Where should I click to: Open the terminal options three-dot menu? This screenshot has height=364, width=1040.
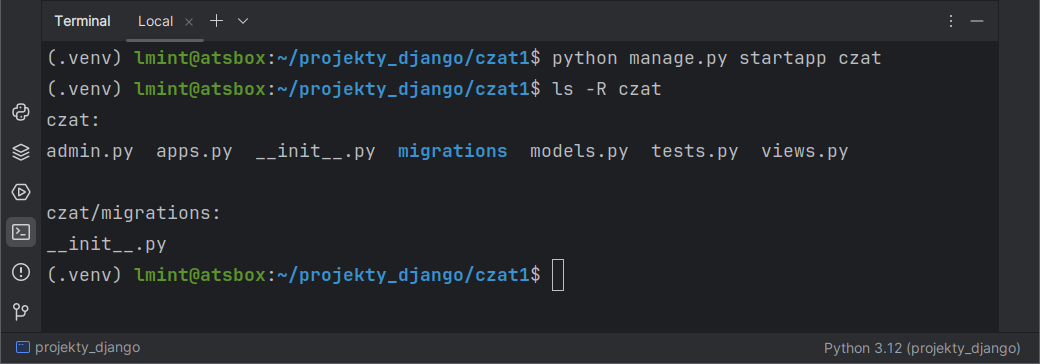[950, 21]
